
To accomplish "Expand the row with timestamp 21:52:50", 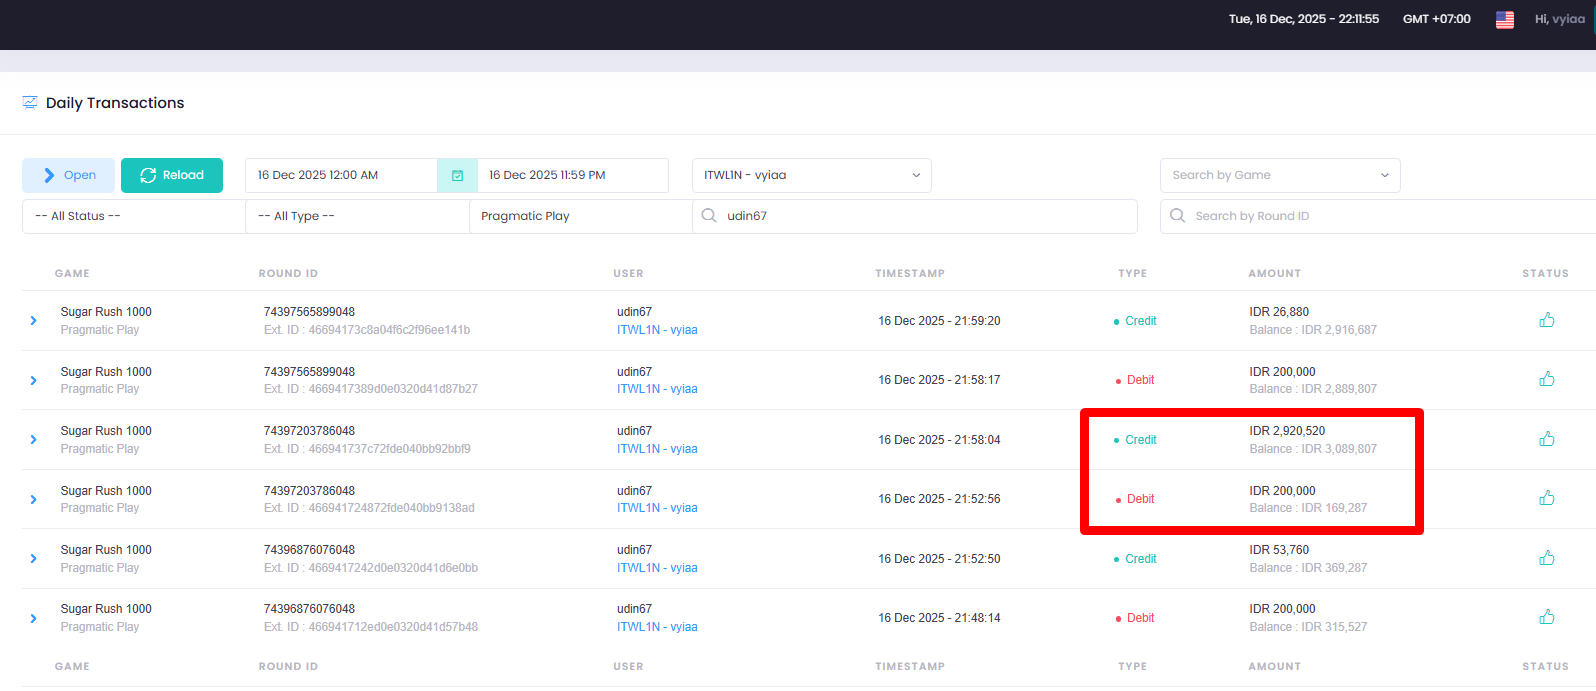I will (x=33, y=559).
